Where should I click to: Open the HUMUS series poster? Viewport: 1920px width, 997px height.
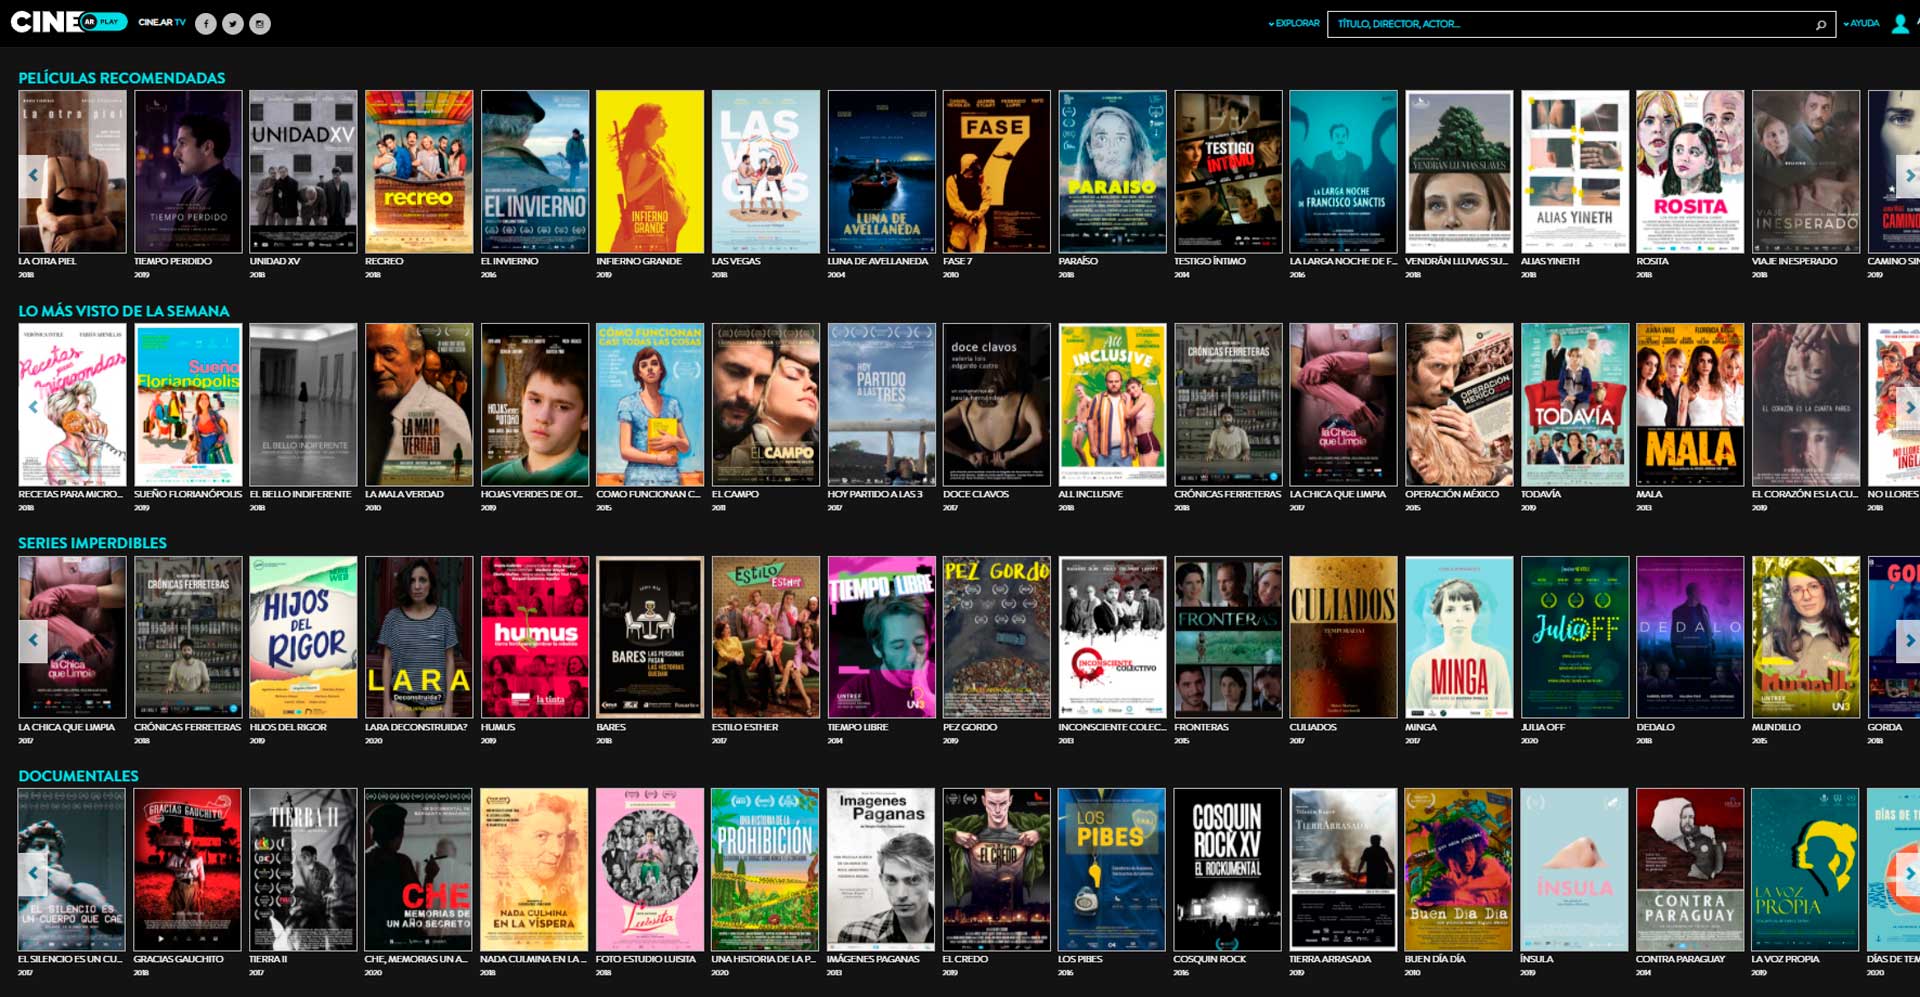pyautogui.click(x=534, y=637)
